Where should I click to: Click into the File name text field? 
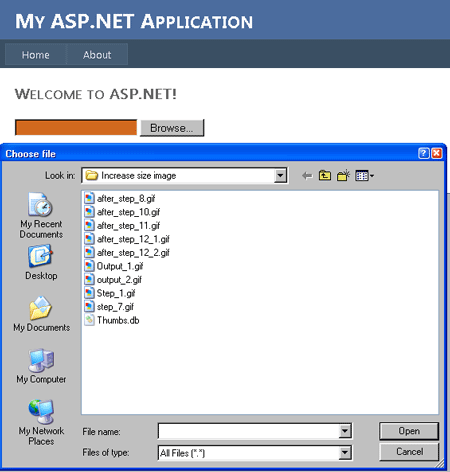coord(249,431)
